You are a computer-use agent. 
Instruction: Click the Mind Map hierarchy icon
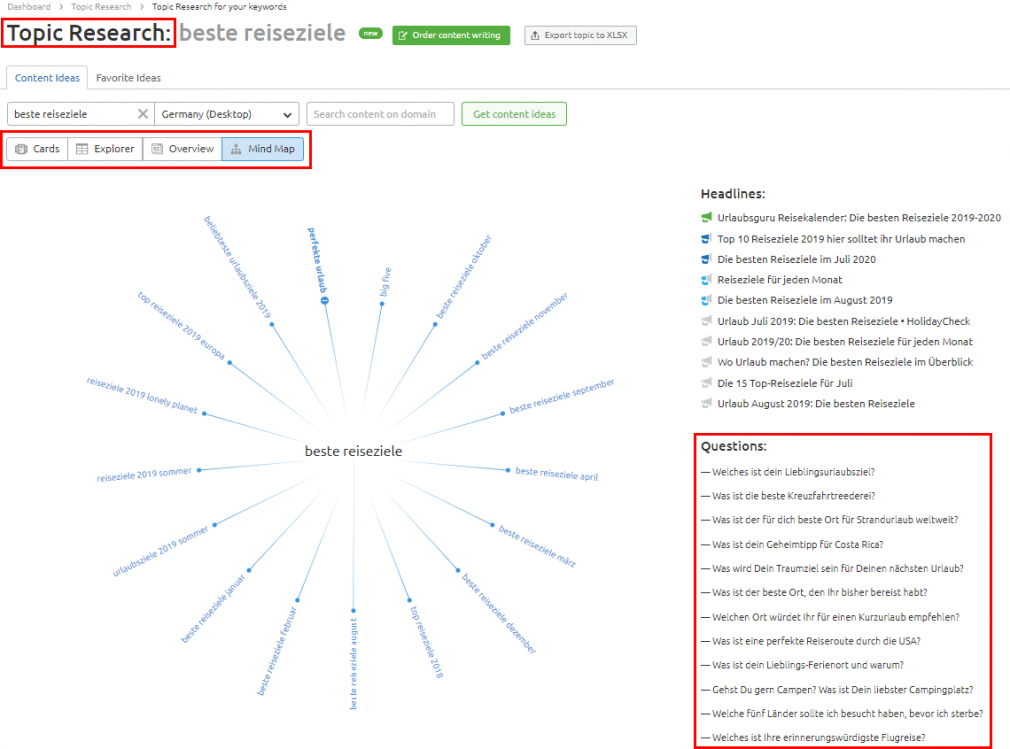(236, 149)
